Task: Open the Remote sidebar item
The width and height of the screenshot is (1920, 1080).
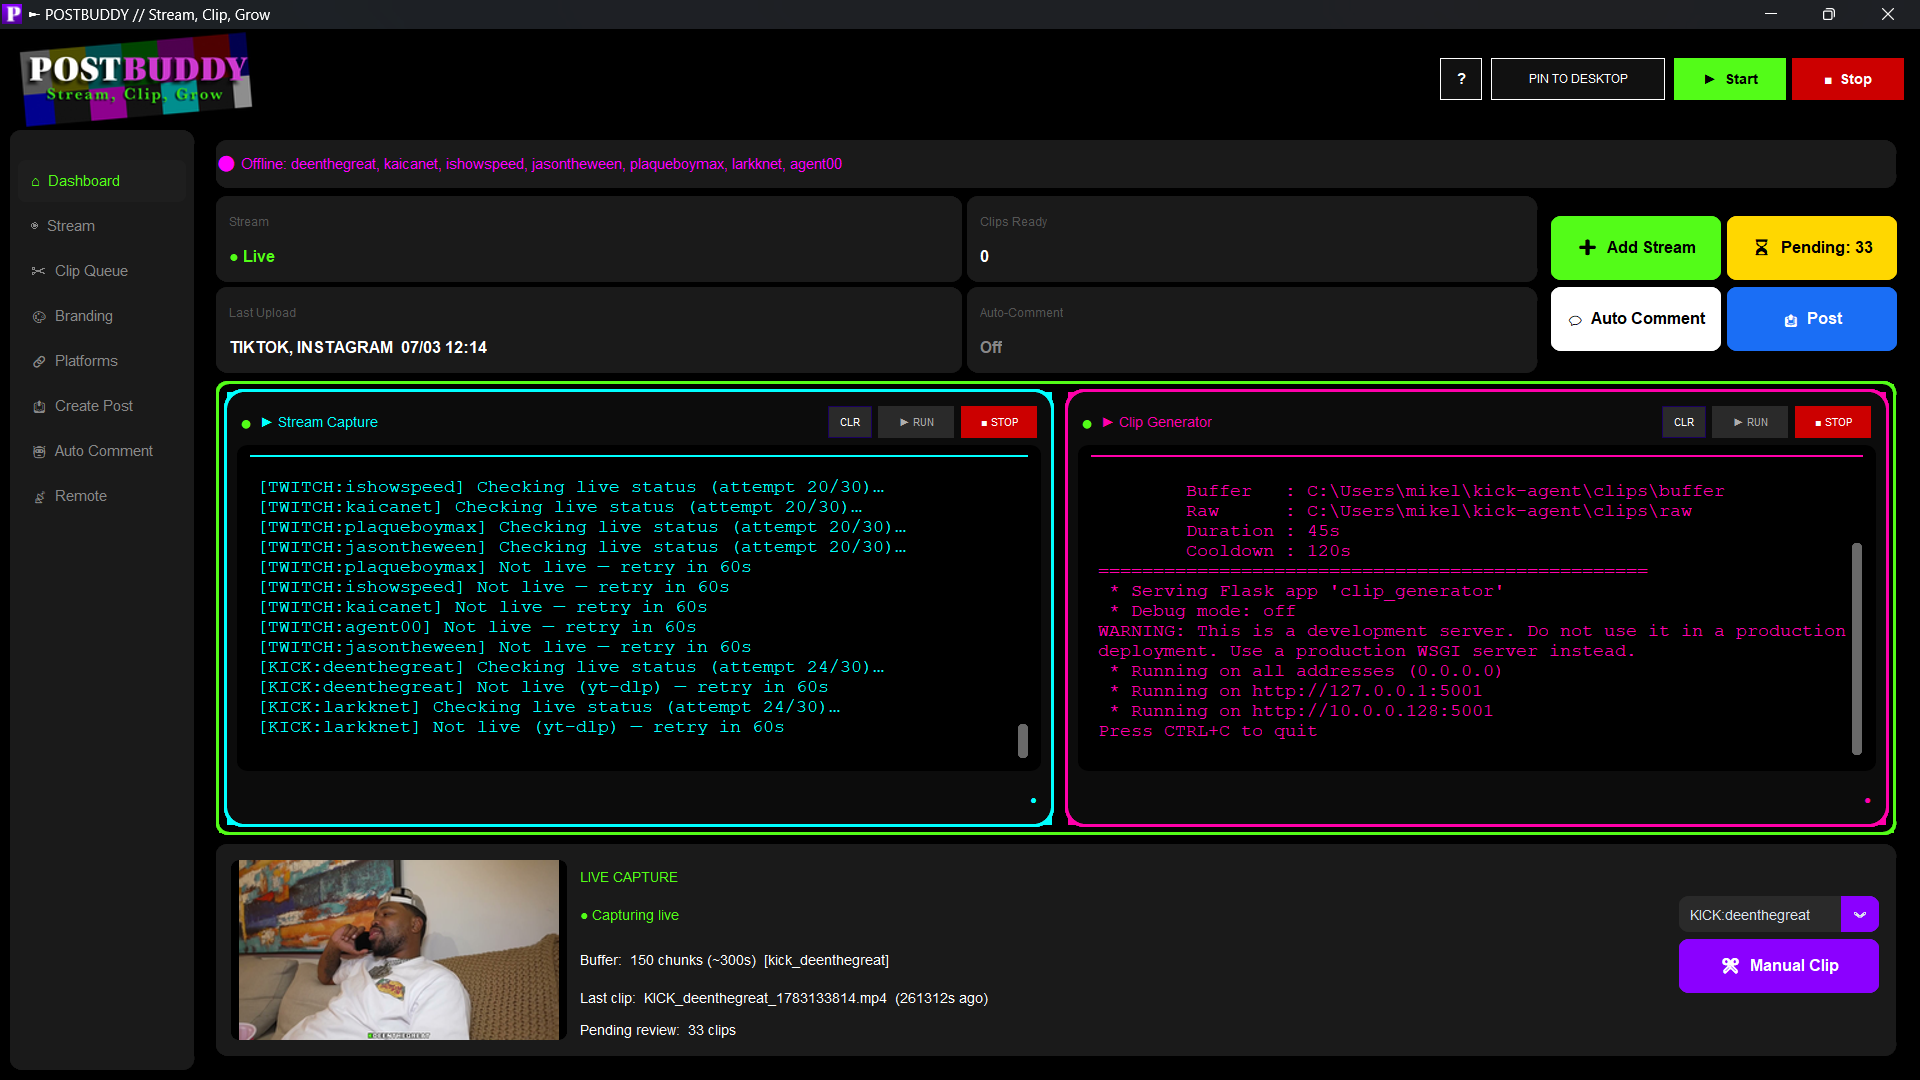Action: (x=102, y=496)
